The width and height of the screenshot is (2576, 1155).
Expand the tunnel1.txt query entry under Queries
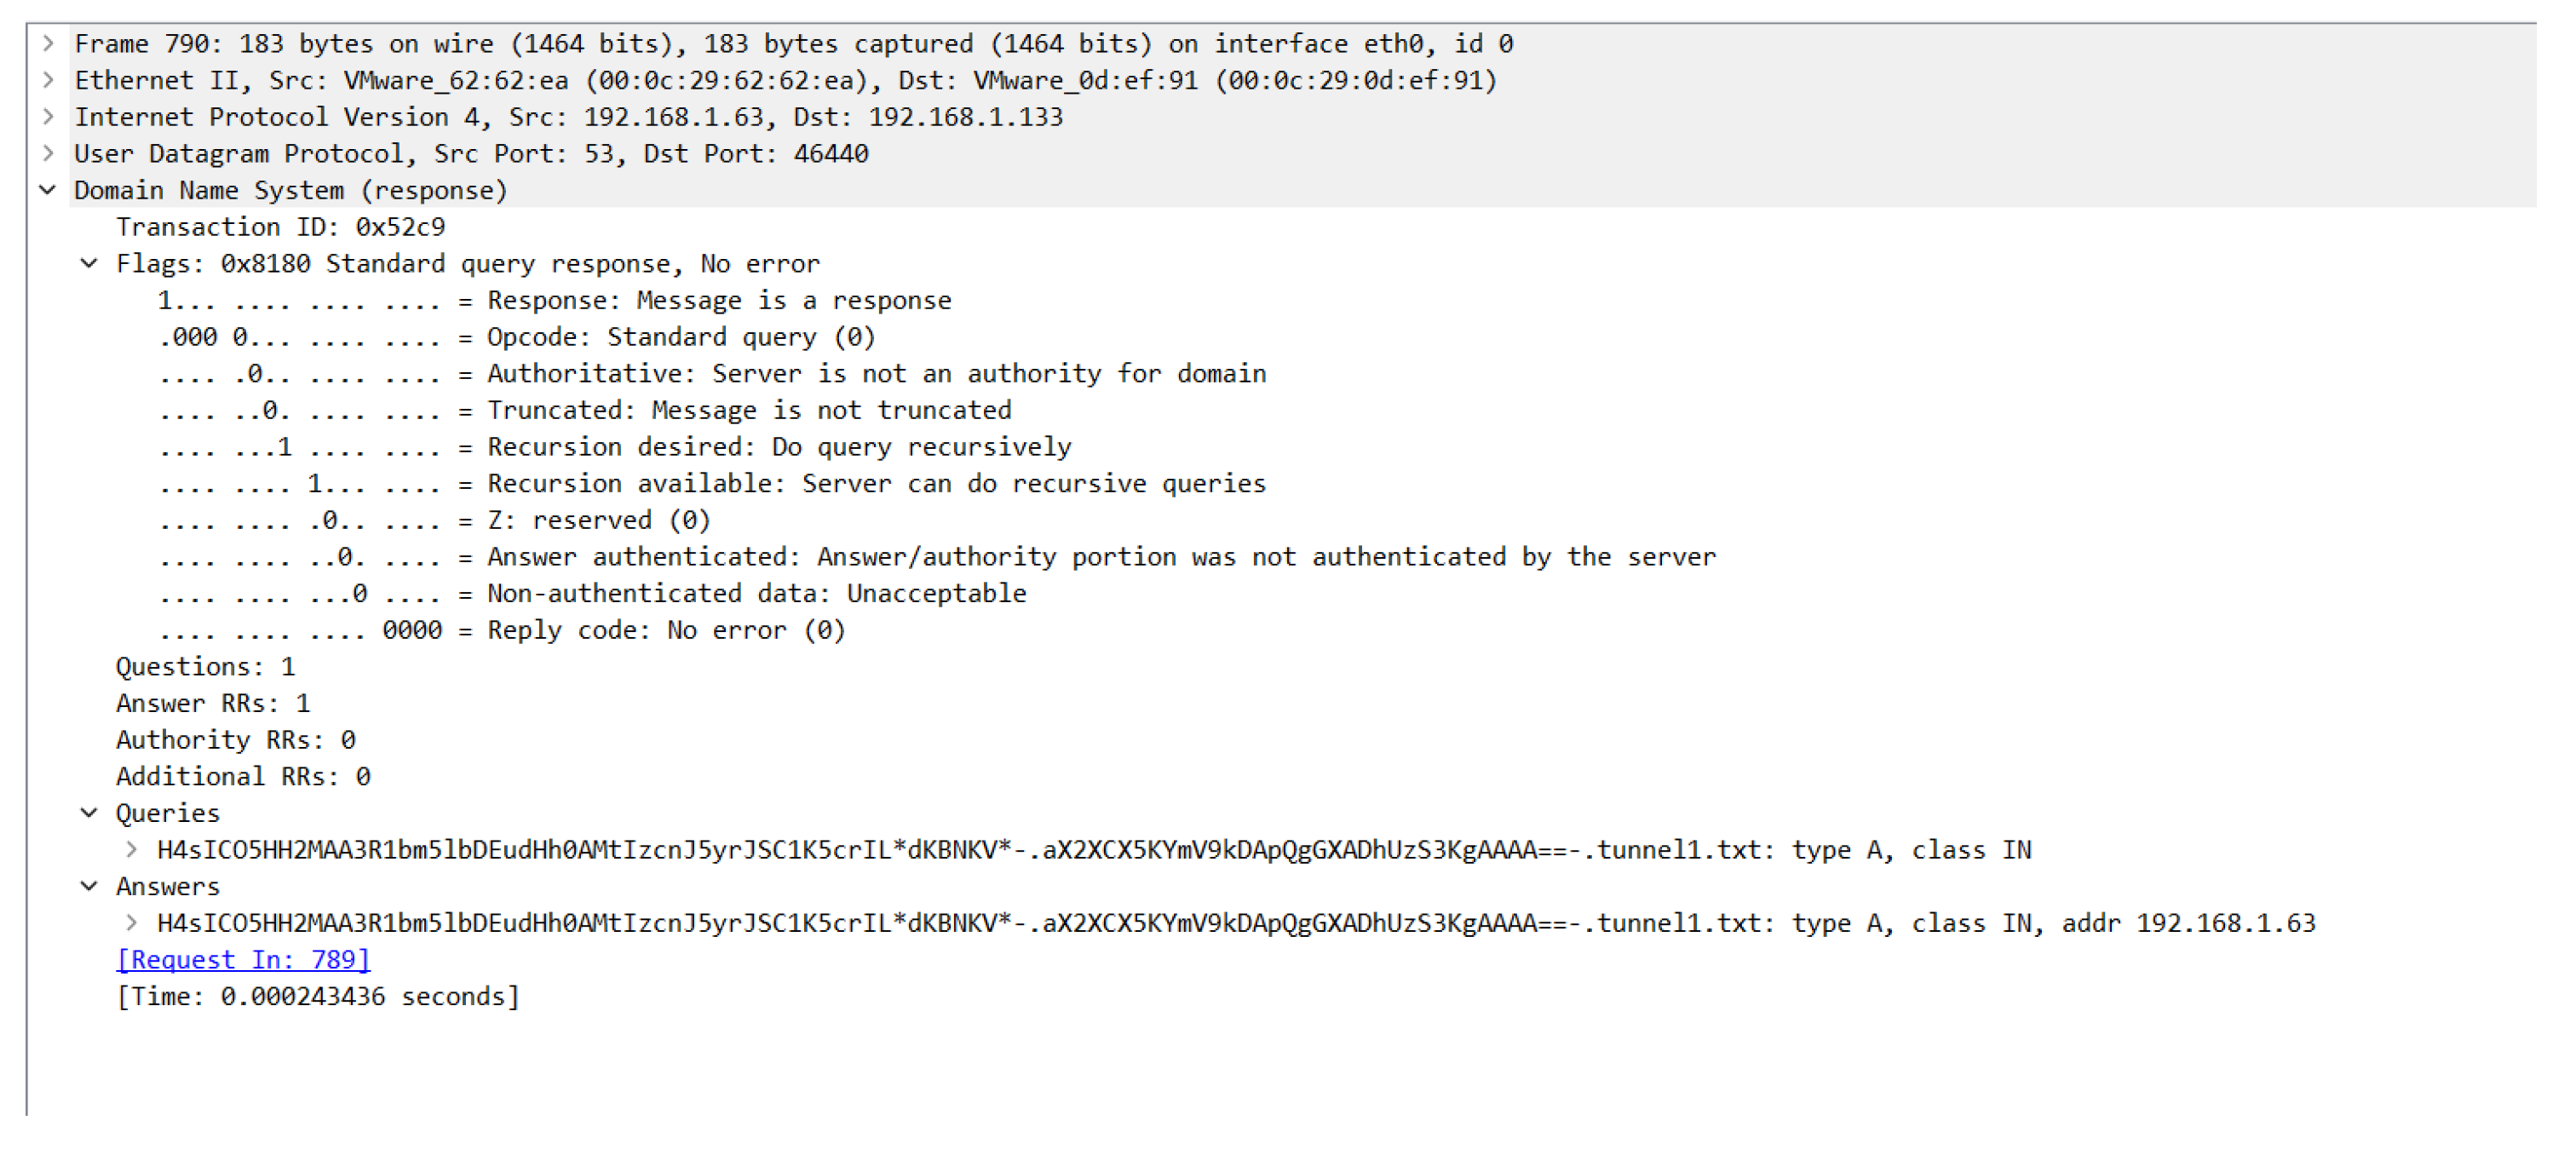coord(131,850)
